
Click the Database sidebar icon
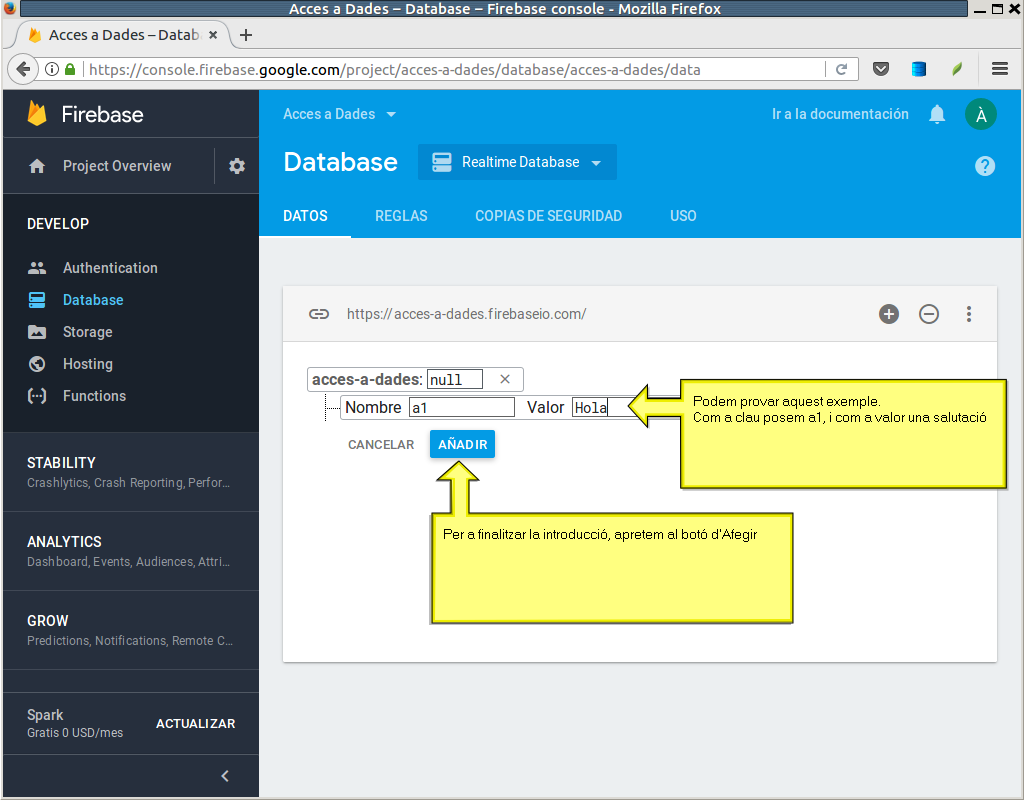(37, 300)
